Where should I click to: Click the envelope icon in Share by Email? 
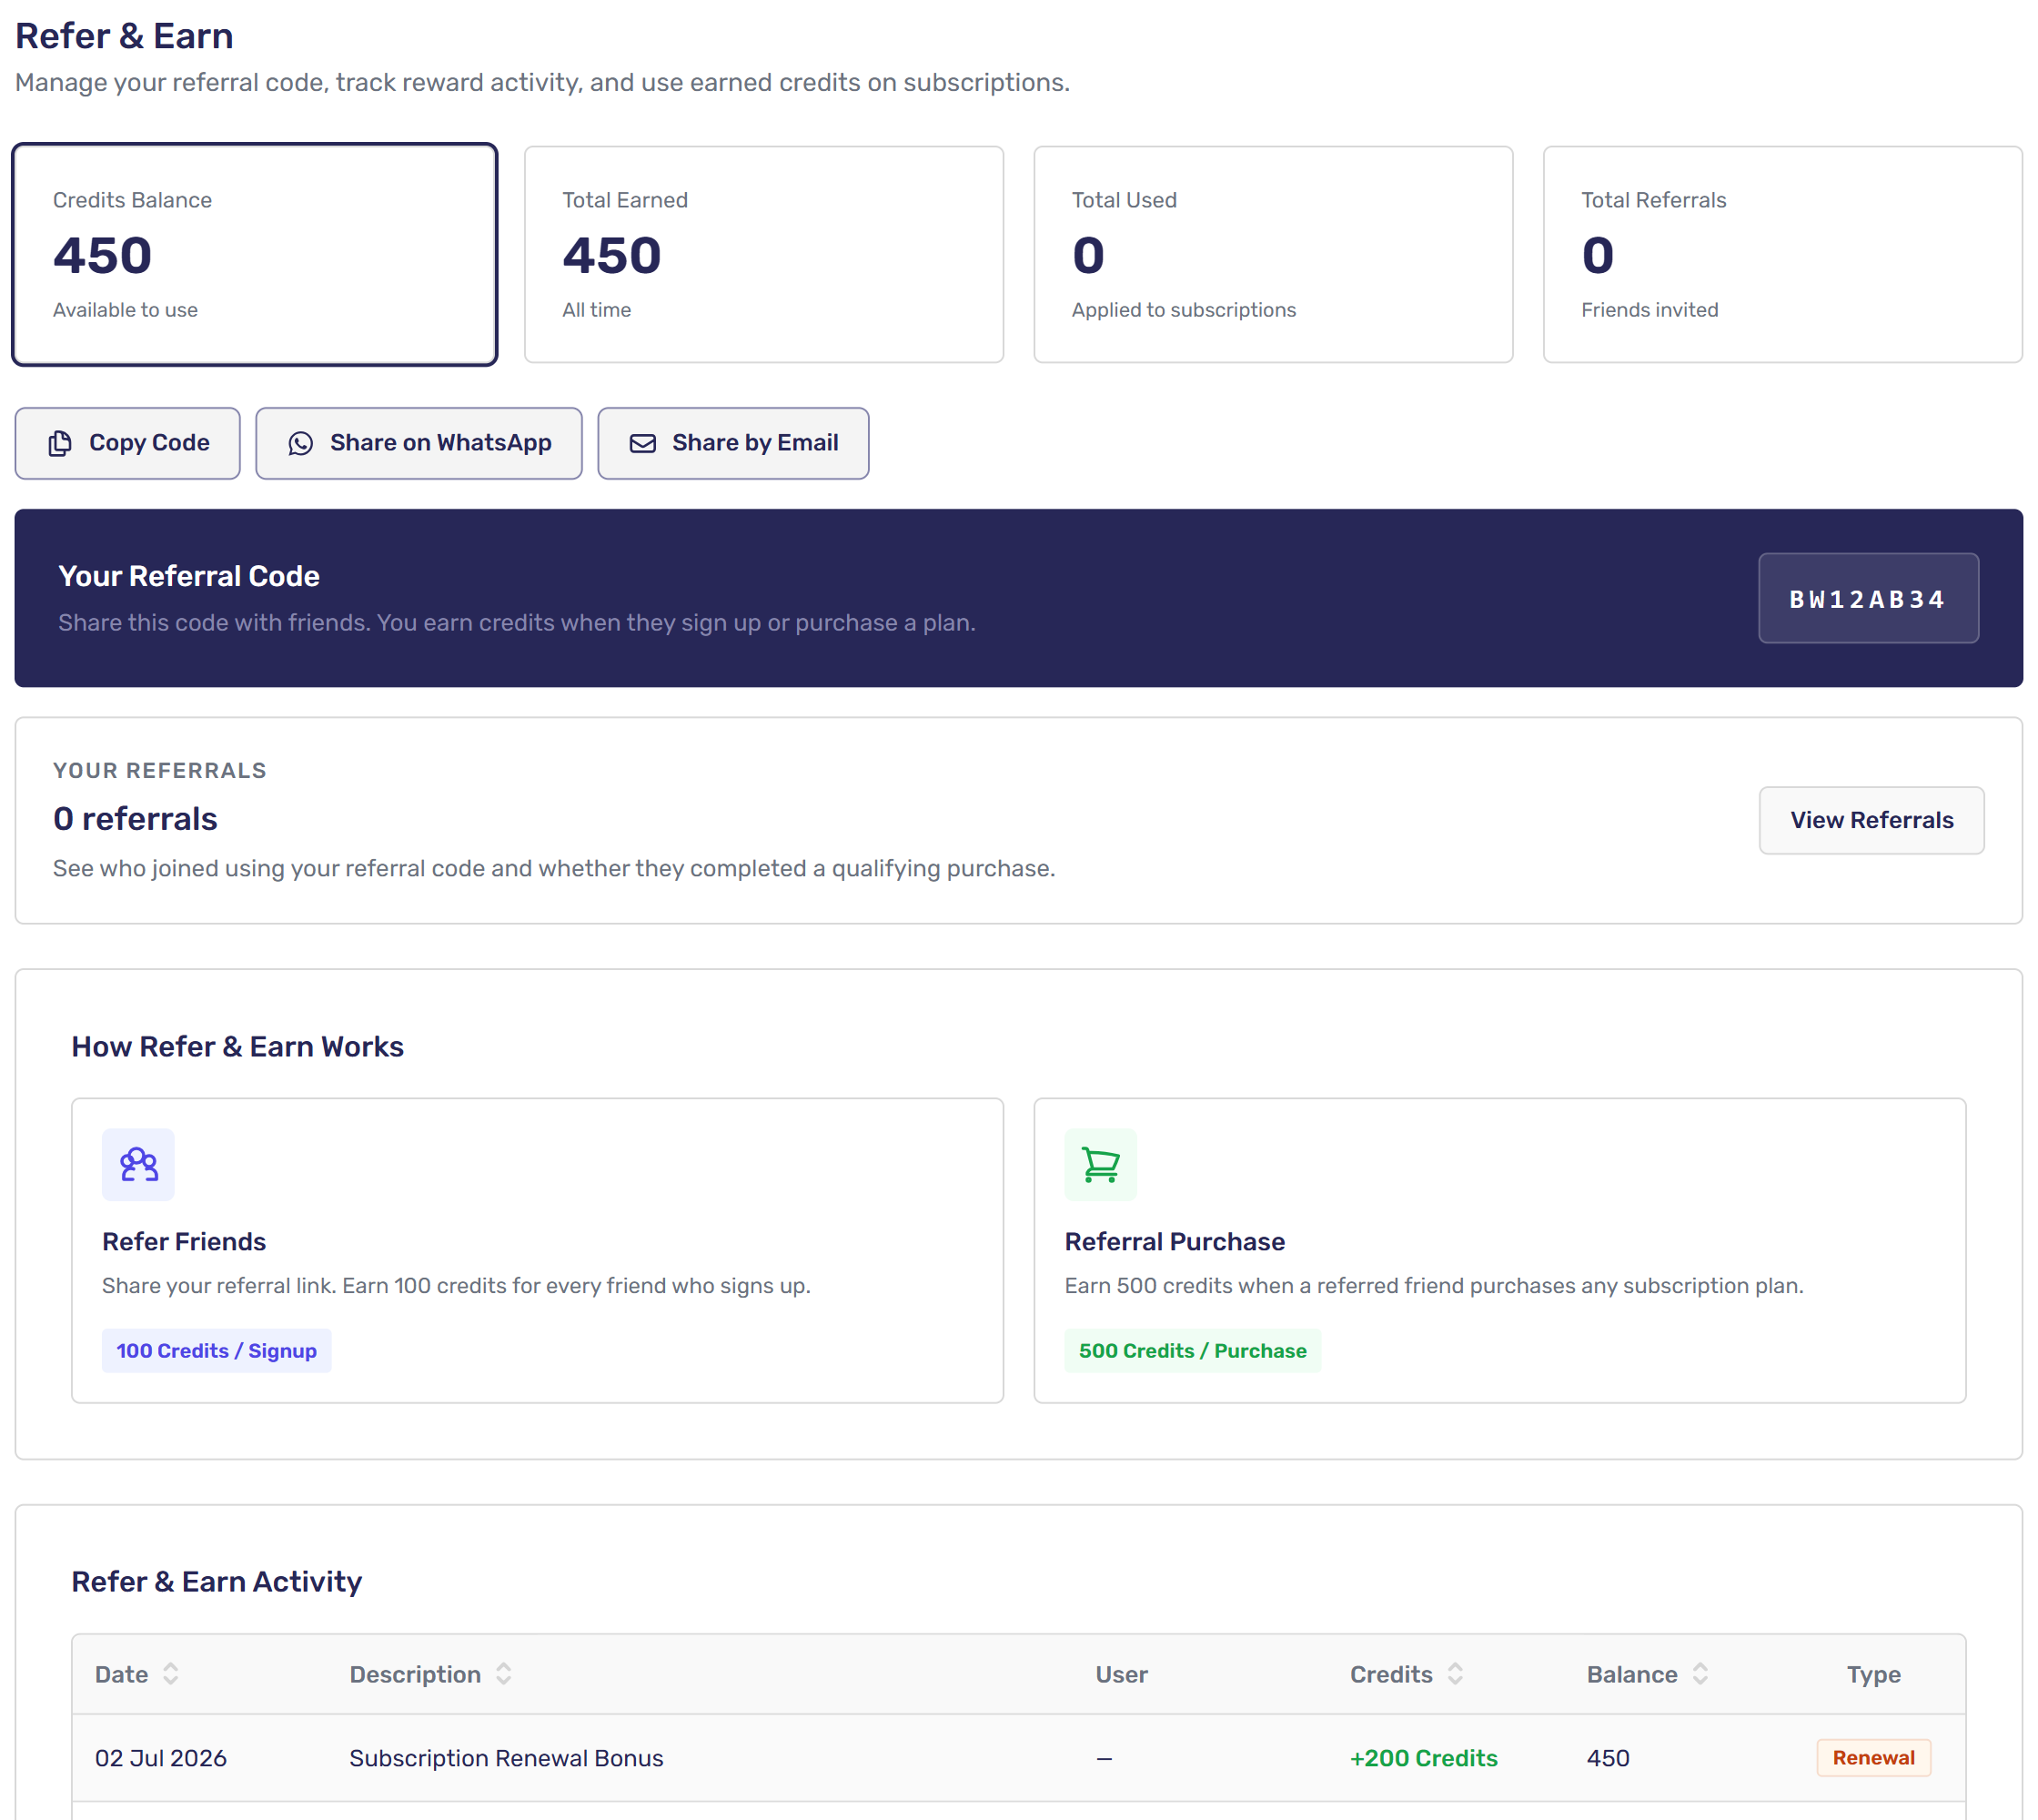(643, 443)
